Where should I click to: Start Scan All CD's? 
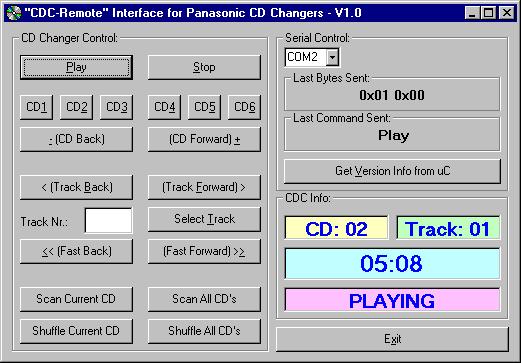click(204, 299)
